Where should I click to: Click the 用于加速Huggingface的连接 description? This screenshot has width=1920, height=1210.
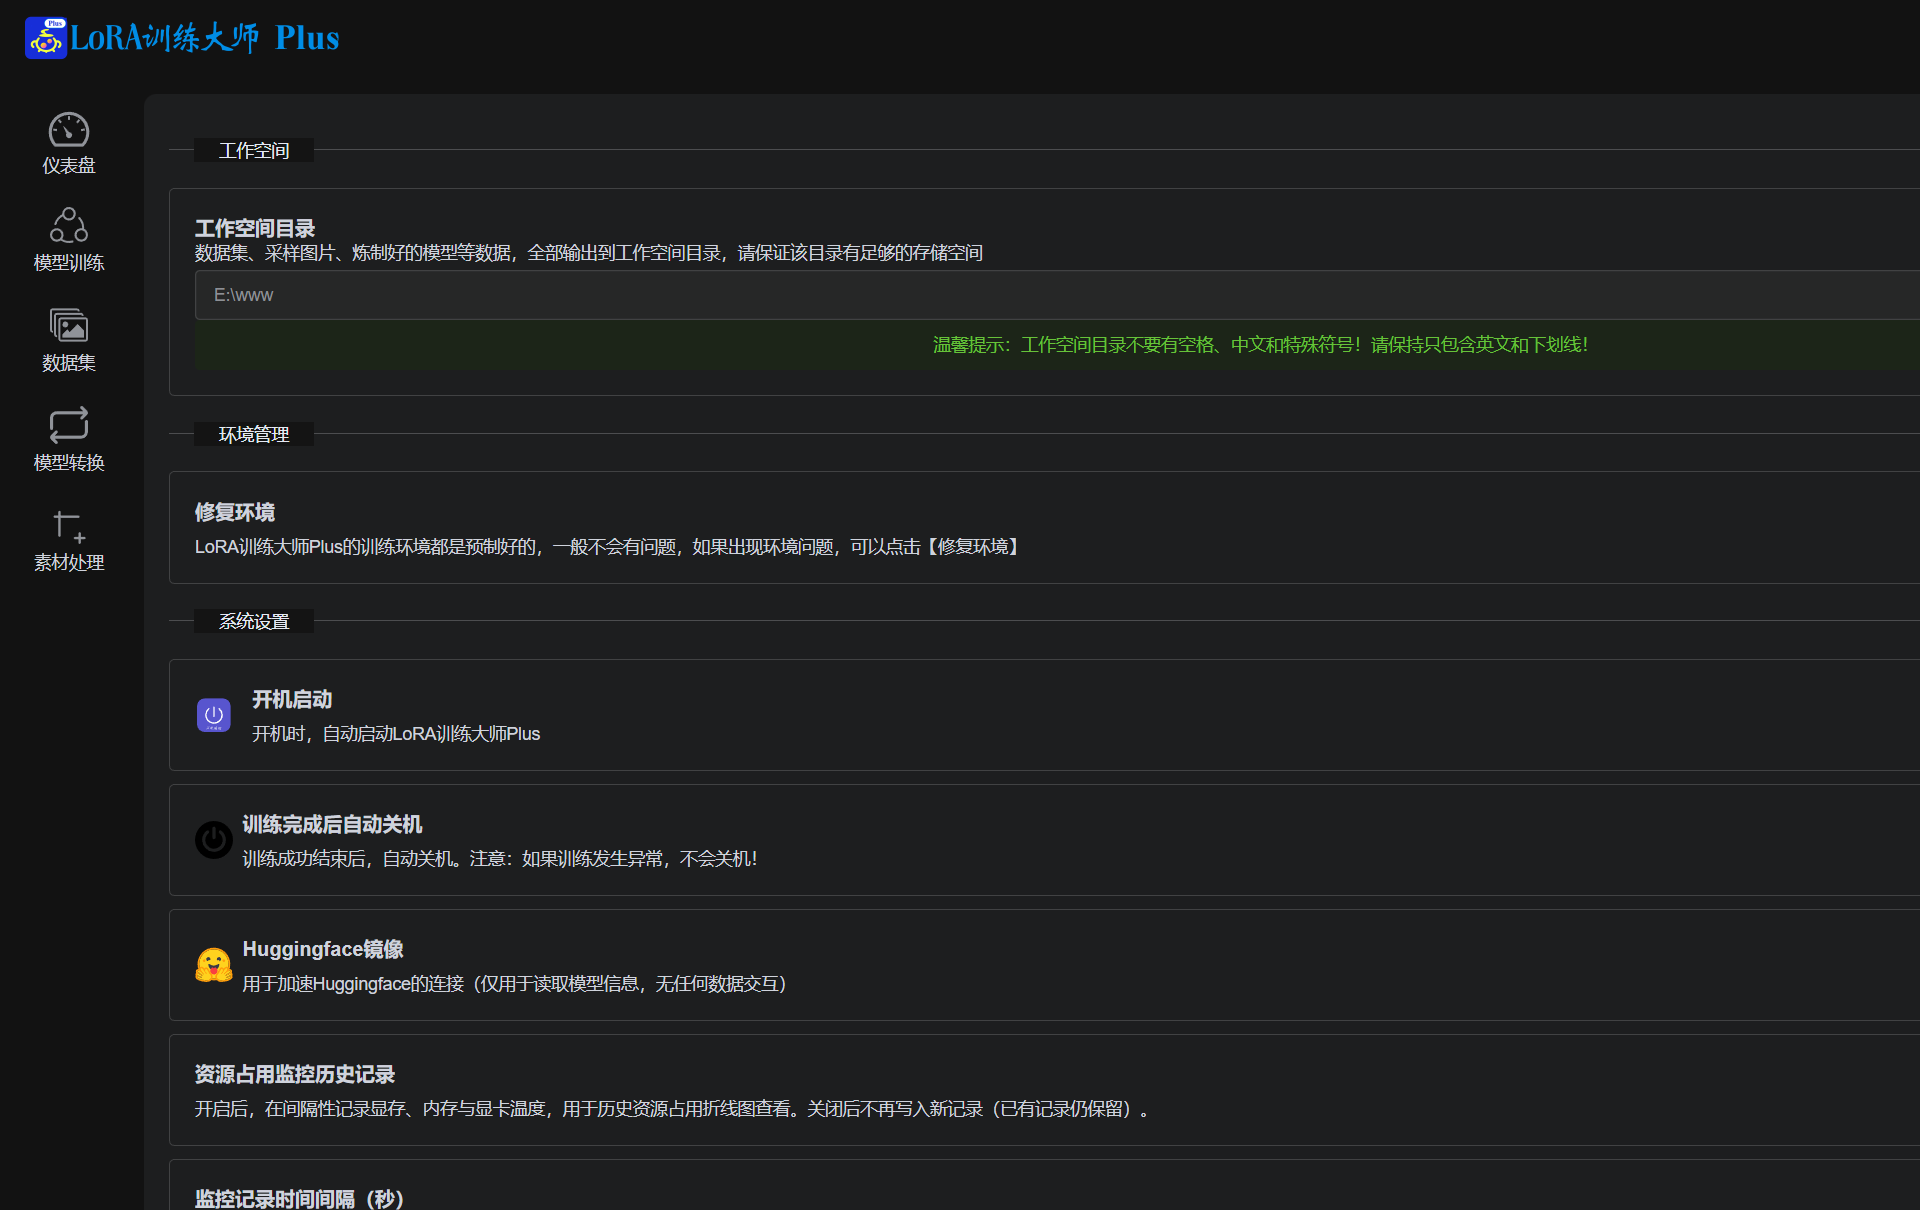tap(514, 984)
